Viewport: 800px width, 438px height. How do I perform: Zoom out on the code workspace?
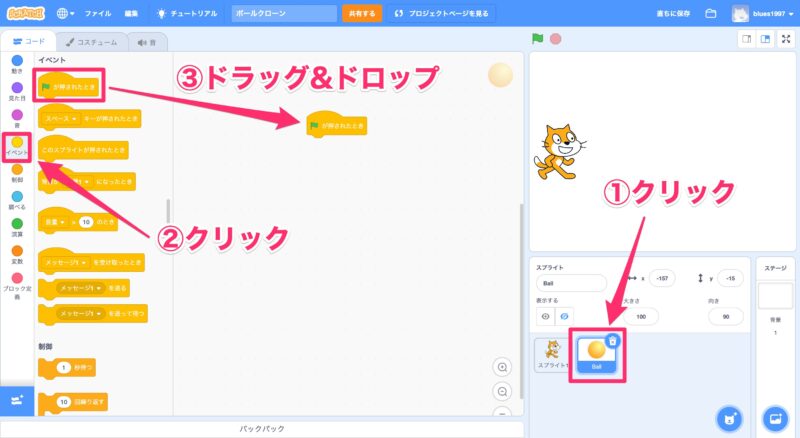503,391
